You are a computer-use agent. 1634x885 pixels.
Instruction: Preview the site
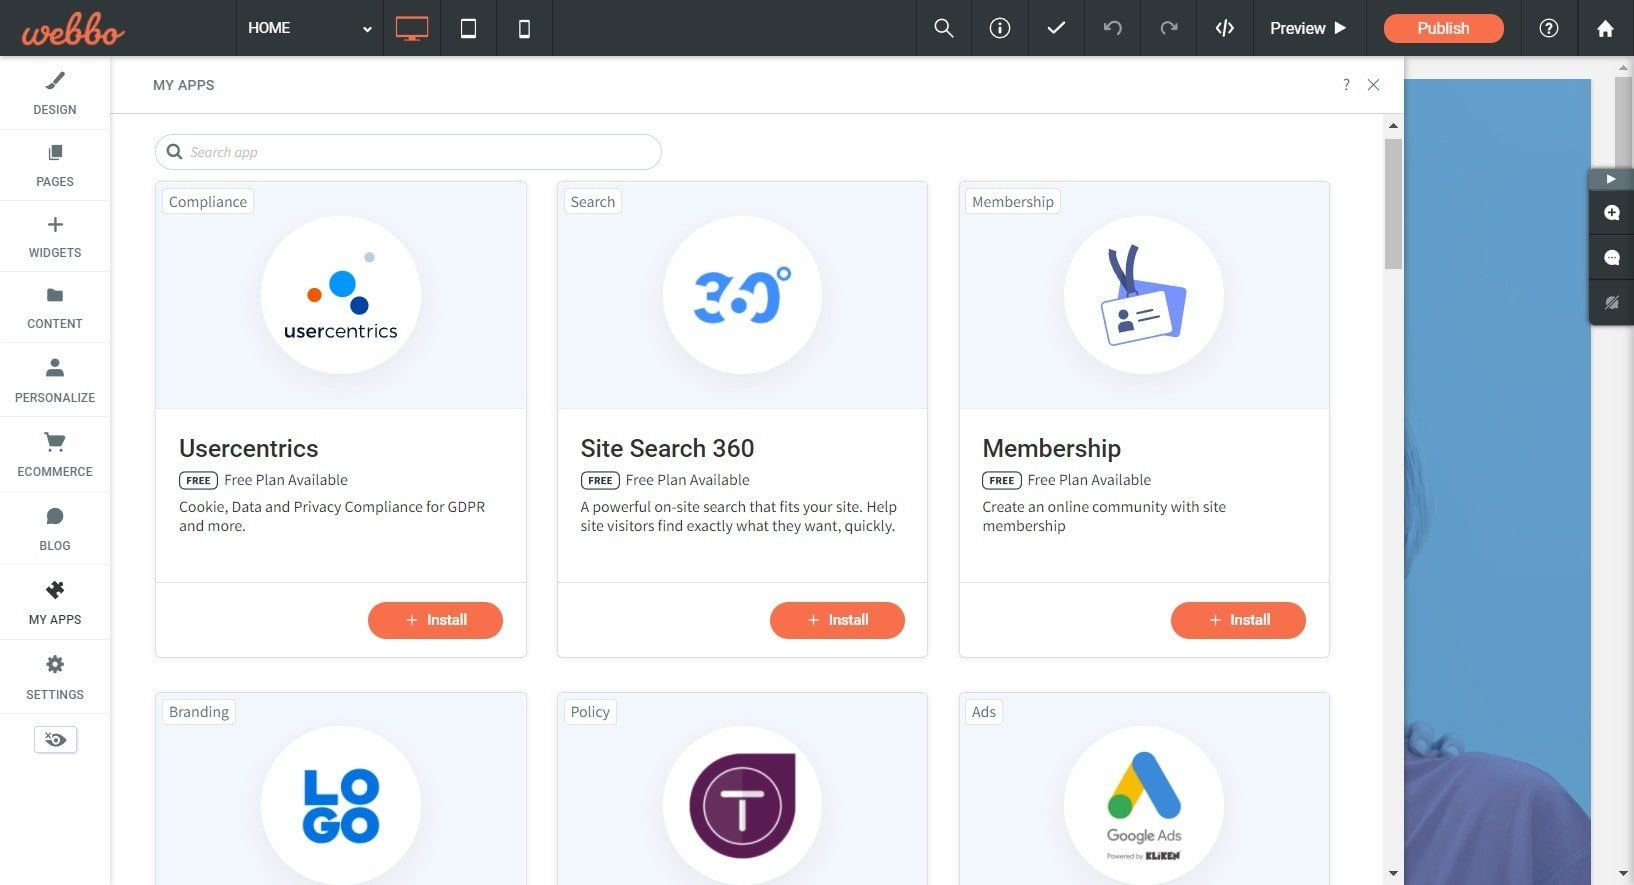tap(1308, 28)
